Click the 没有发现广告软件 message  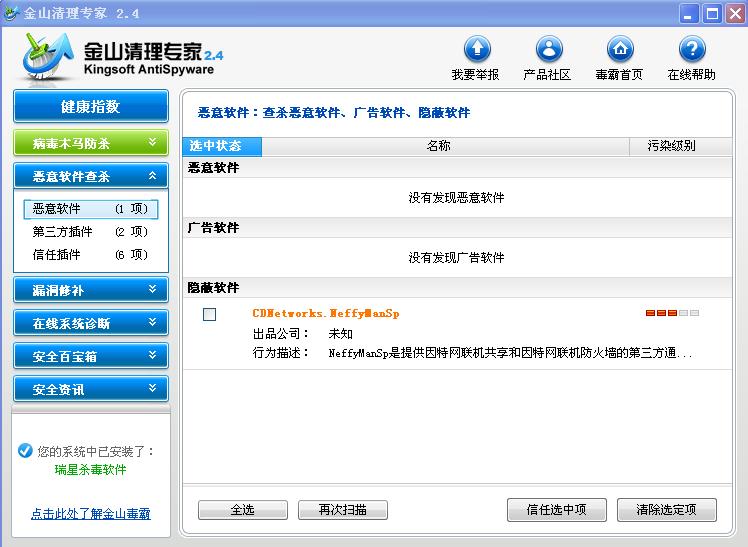coord(457,258)
